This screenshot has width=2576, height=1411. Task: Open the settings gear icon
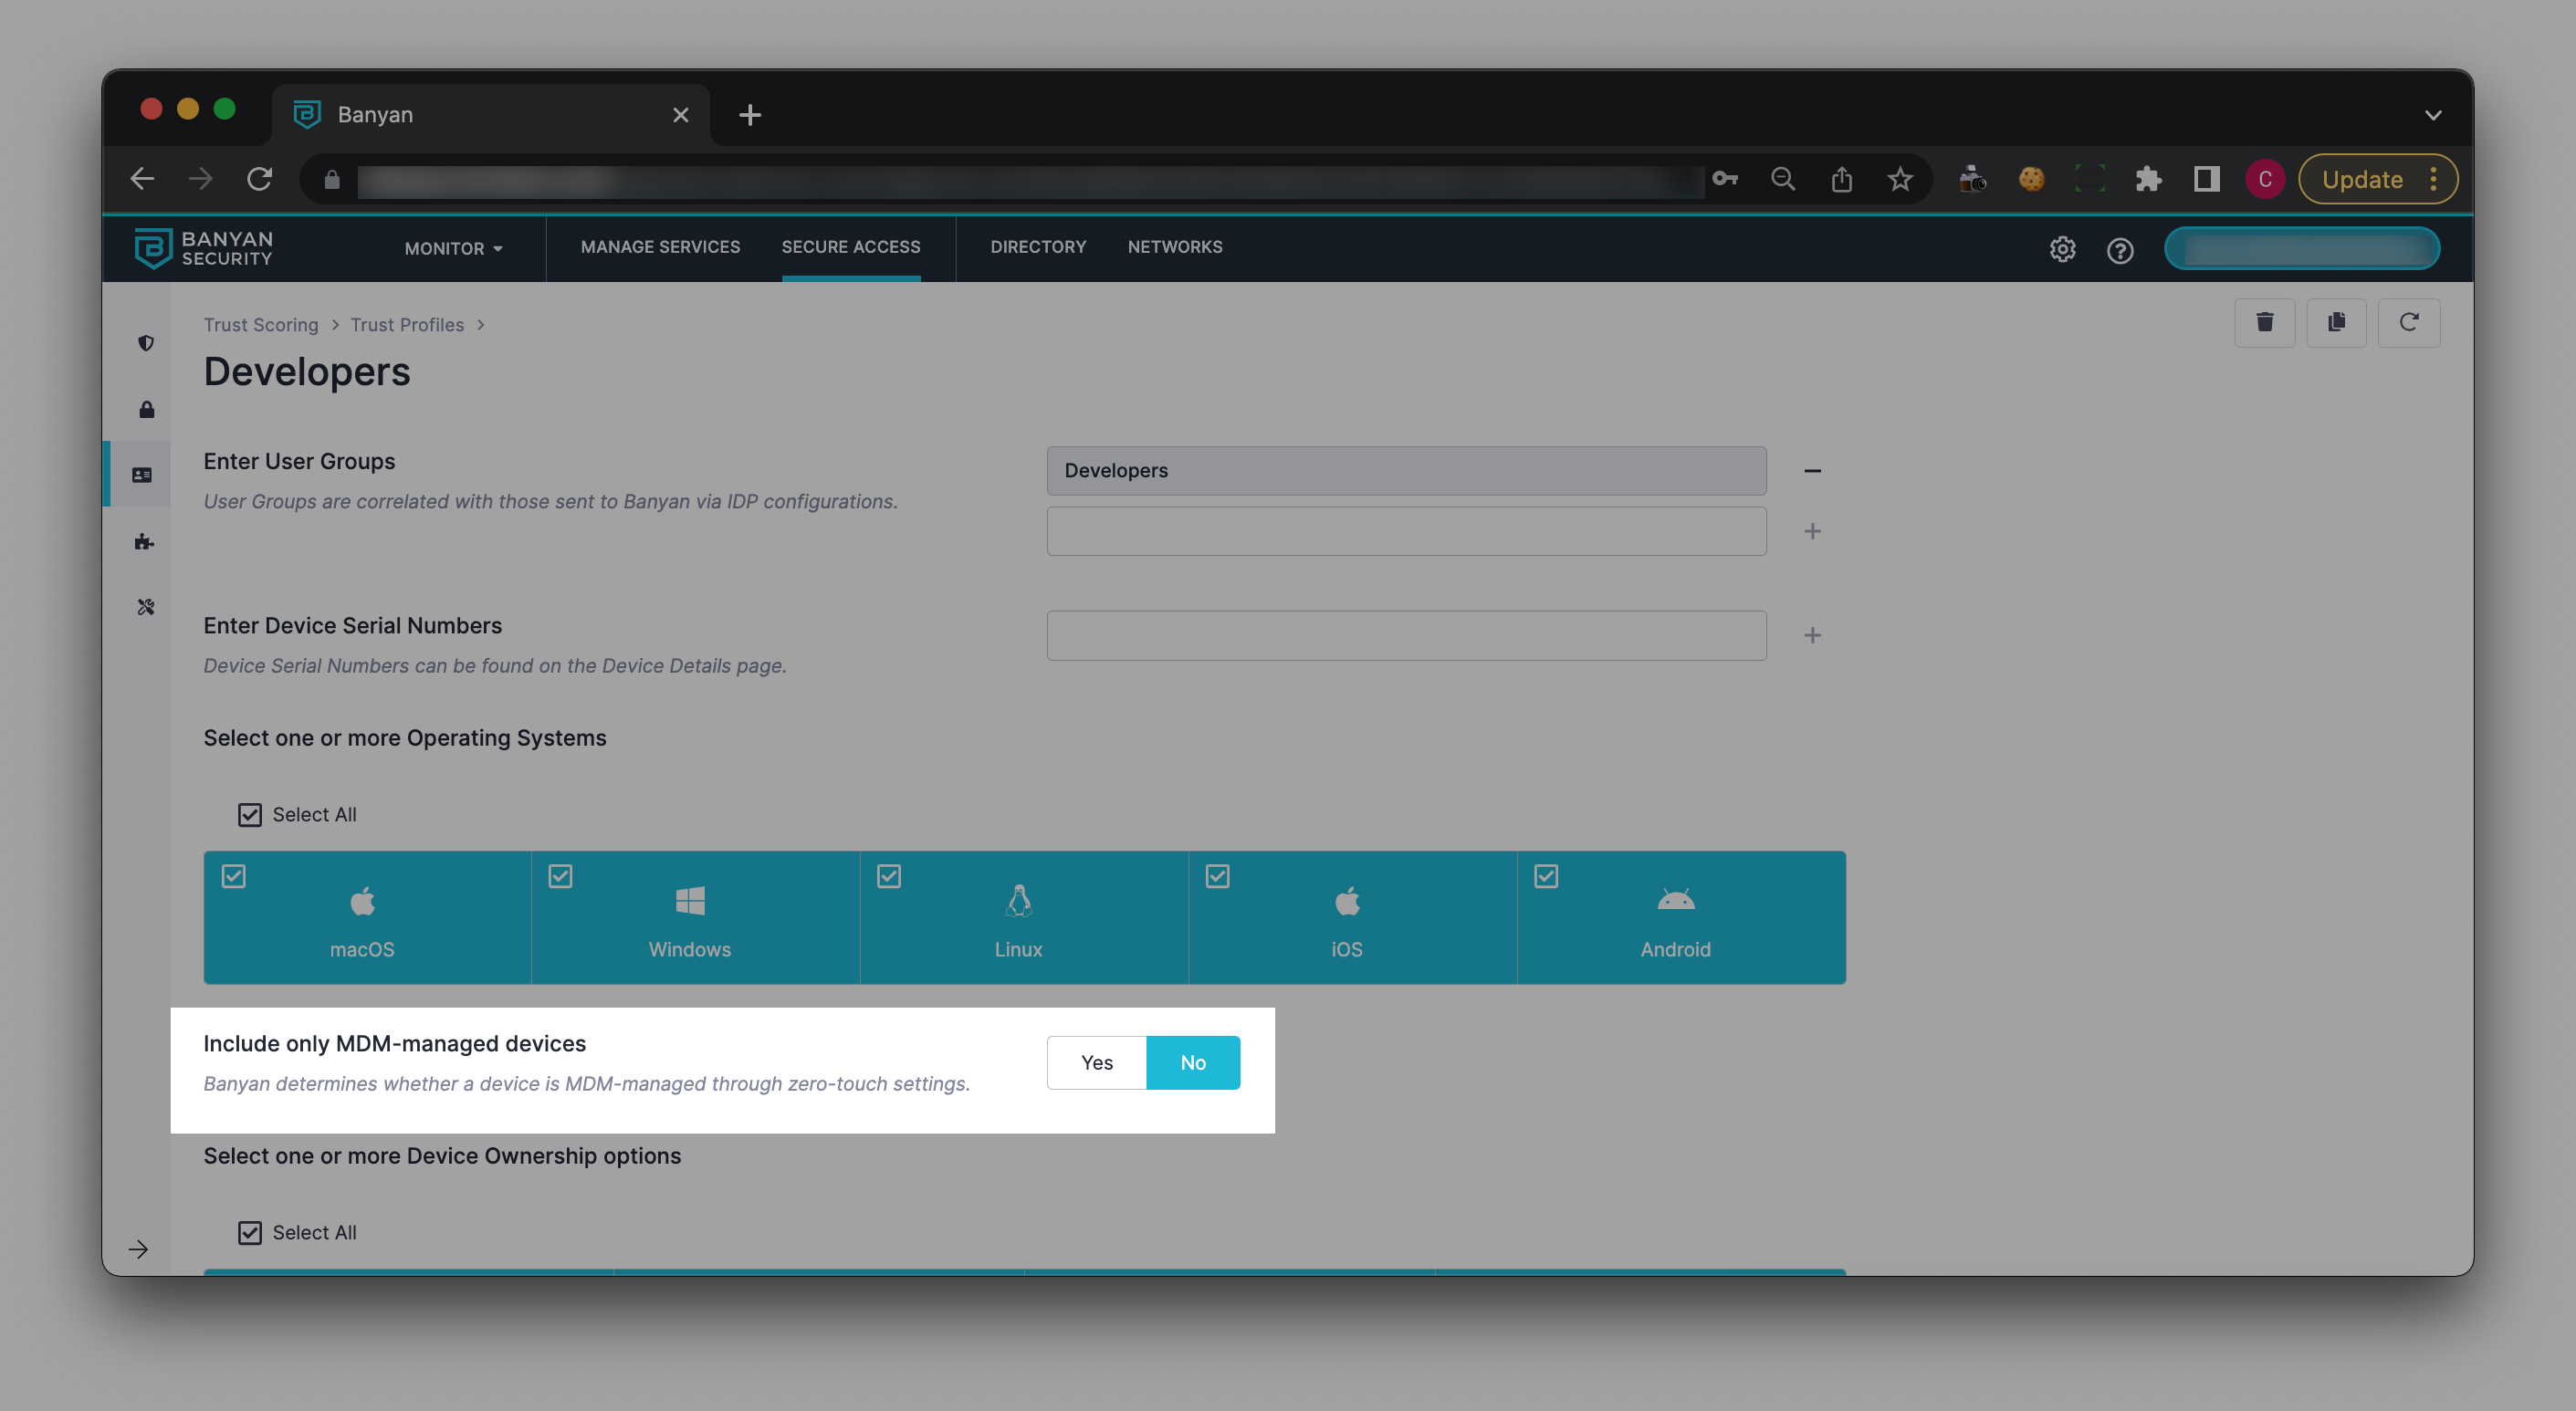(x=2062, y=249)
